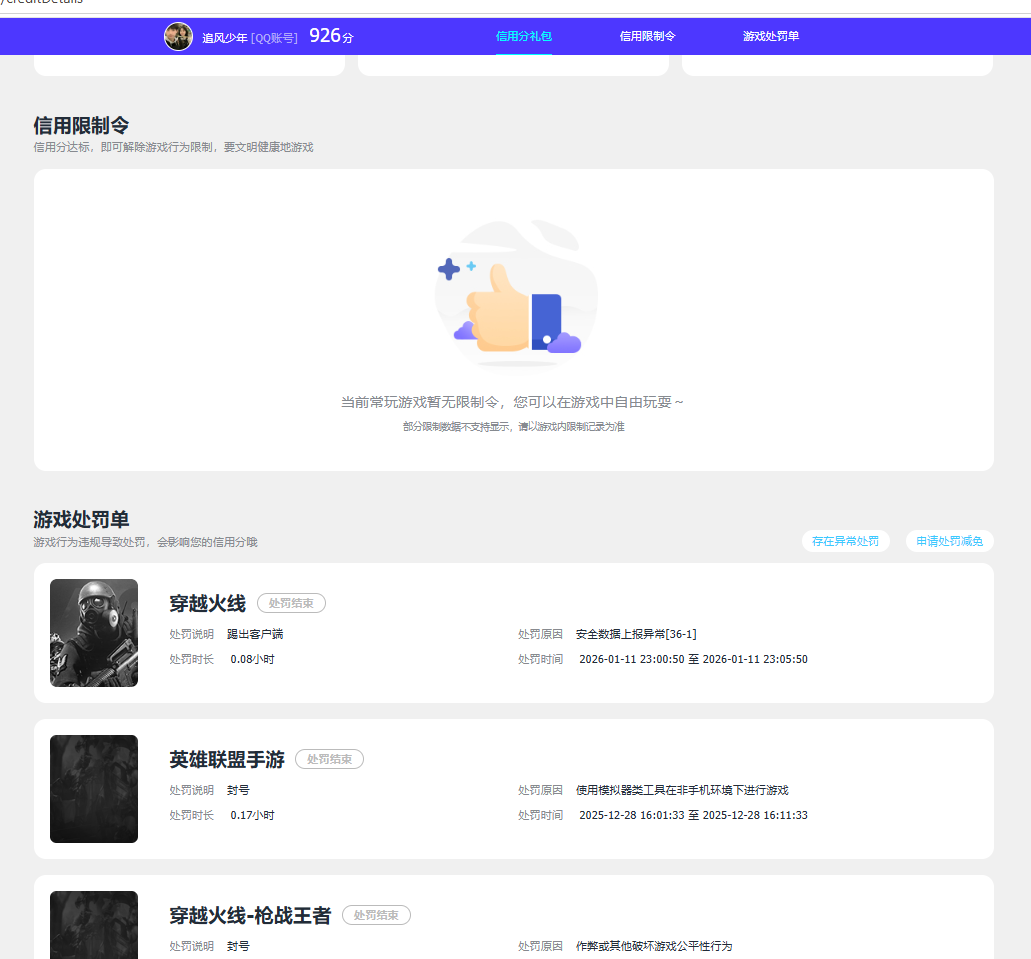The height and width of the screenshot is (959, 1031).
Task: Select the 穿越火线 soldier game thumbnail
Action: (94, 633)
